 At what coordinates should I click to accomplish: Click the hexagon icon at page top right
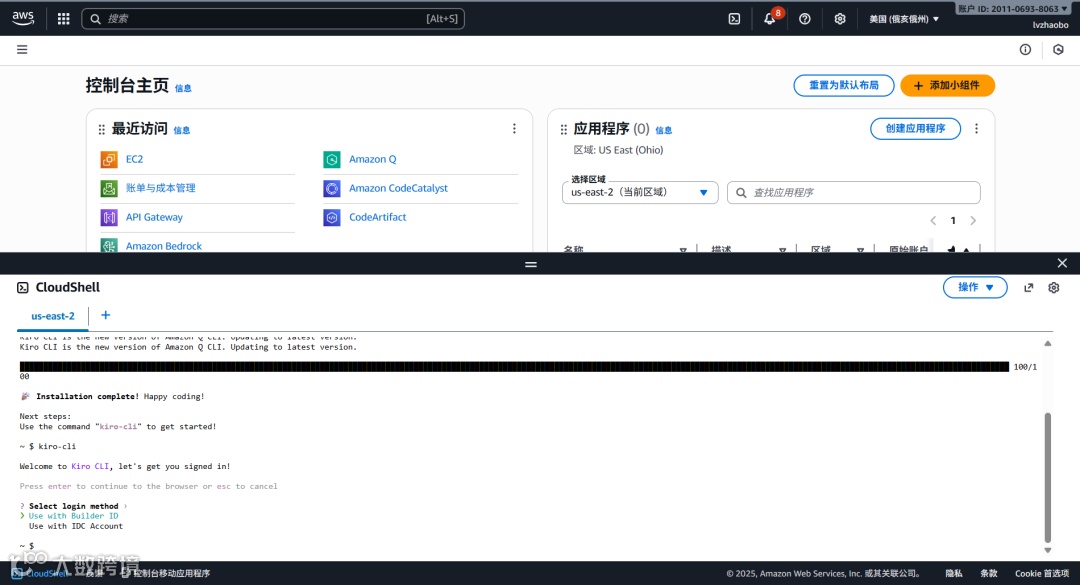[x=1059, y=50]
